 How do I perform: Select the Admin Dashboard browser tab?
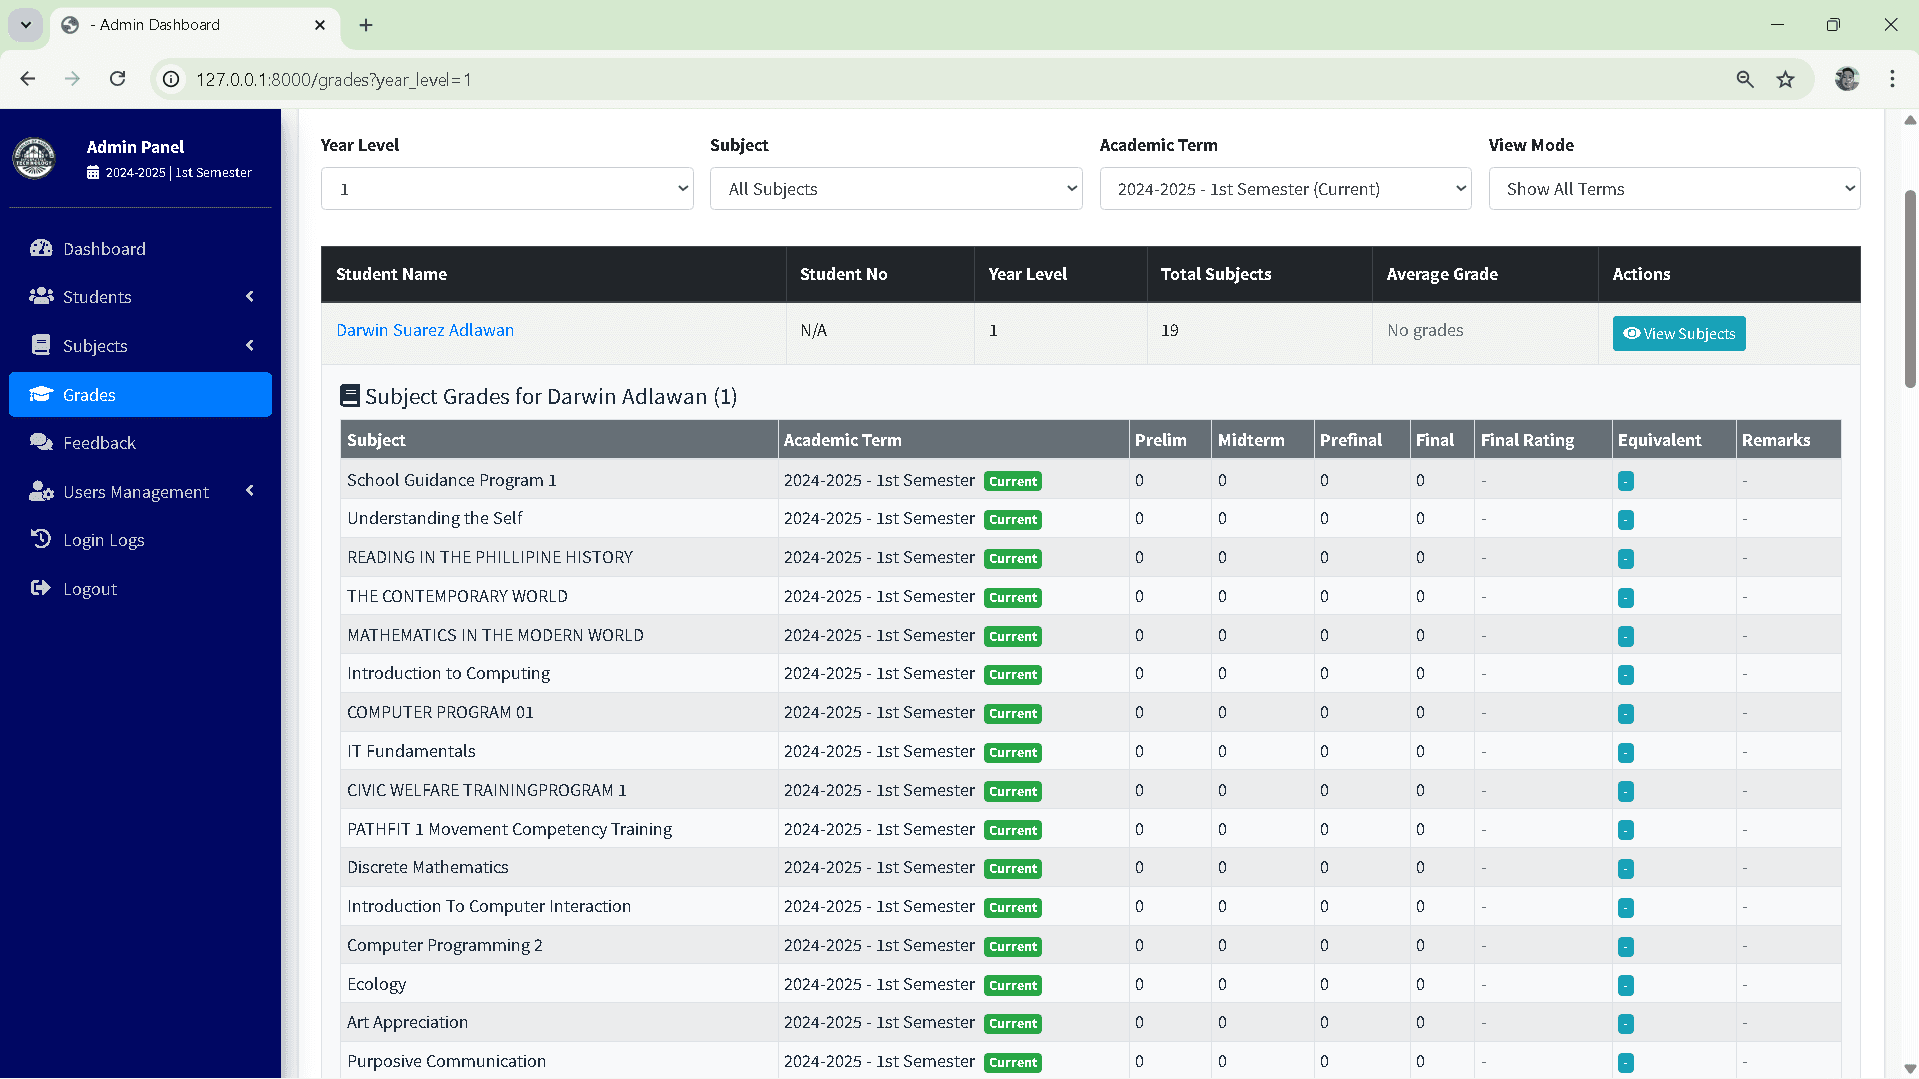[x=194, y=25]
